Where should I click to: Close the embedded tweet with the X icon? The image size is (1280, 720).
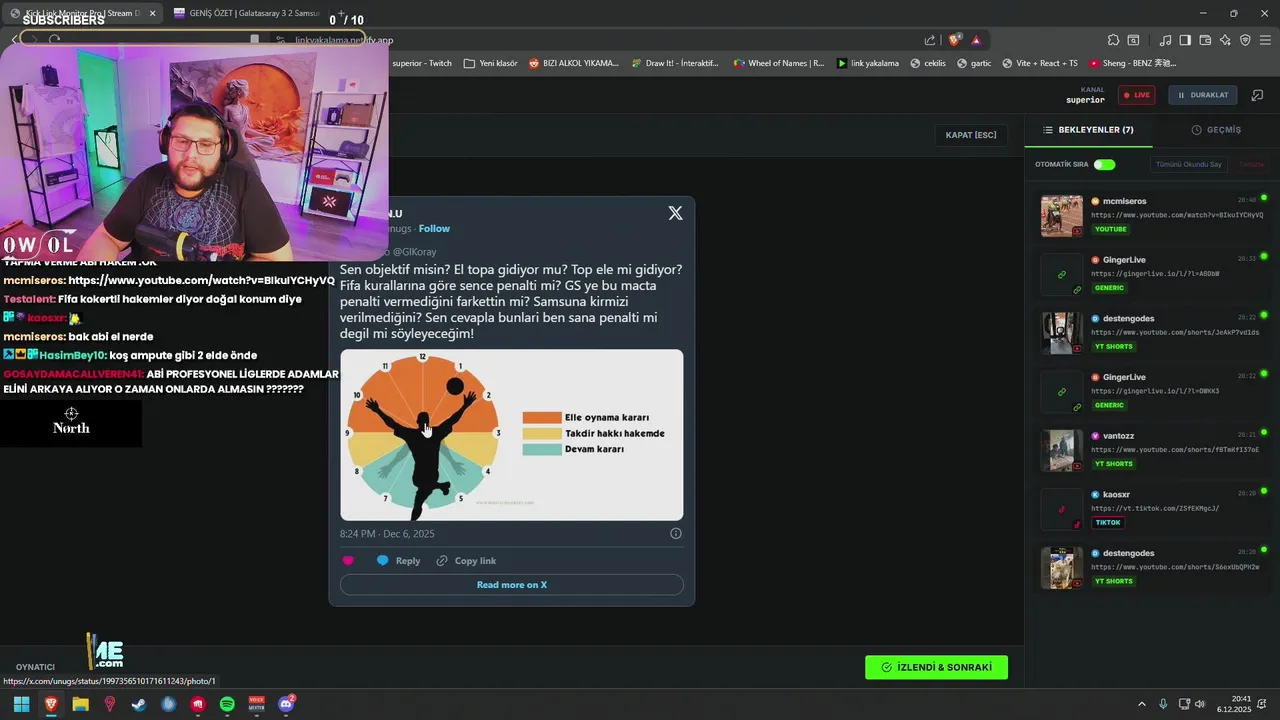tap(675, 213)
